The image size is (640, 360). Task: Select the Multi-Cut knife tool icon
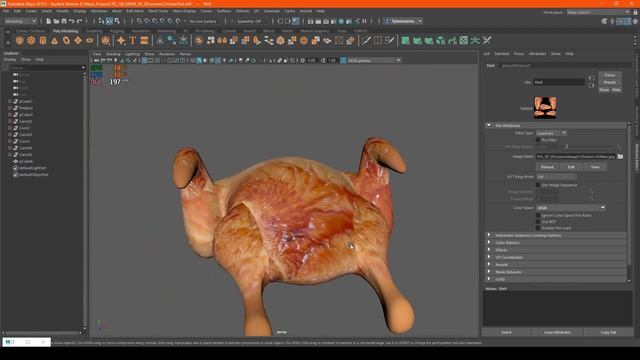pyautogui.click(x=366, y=40)
